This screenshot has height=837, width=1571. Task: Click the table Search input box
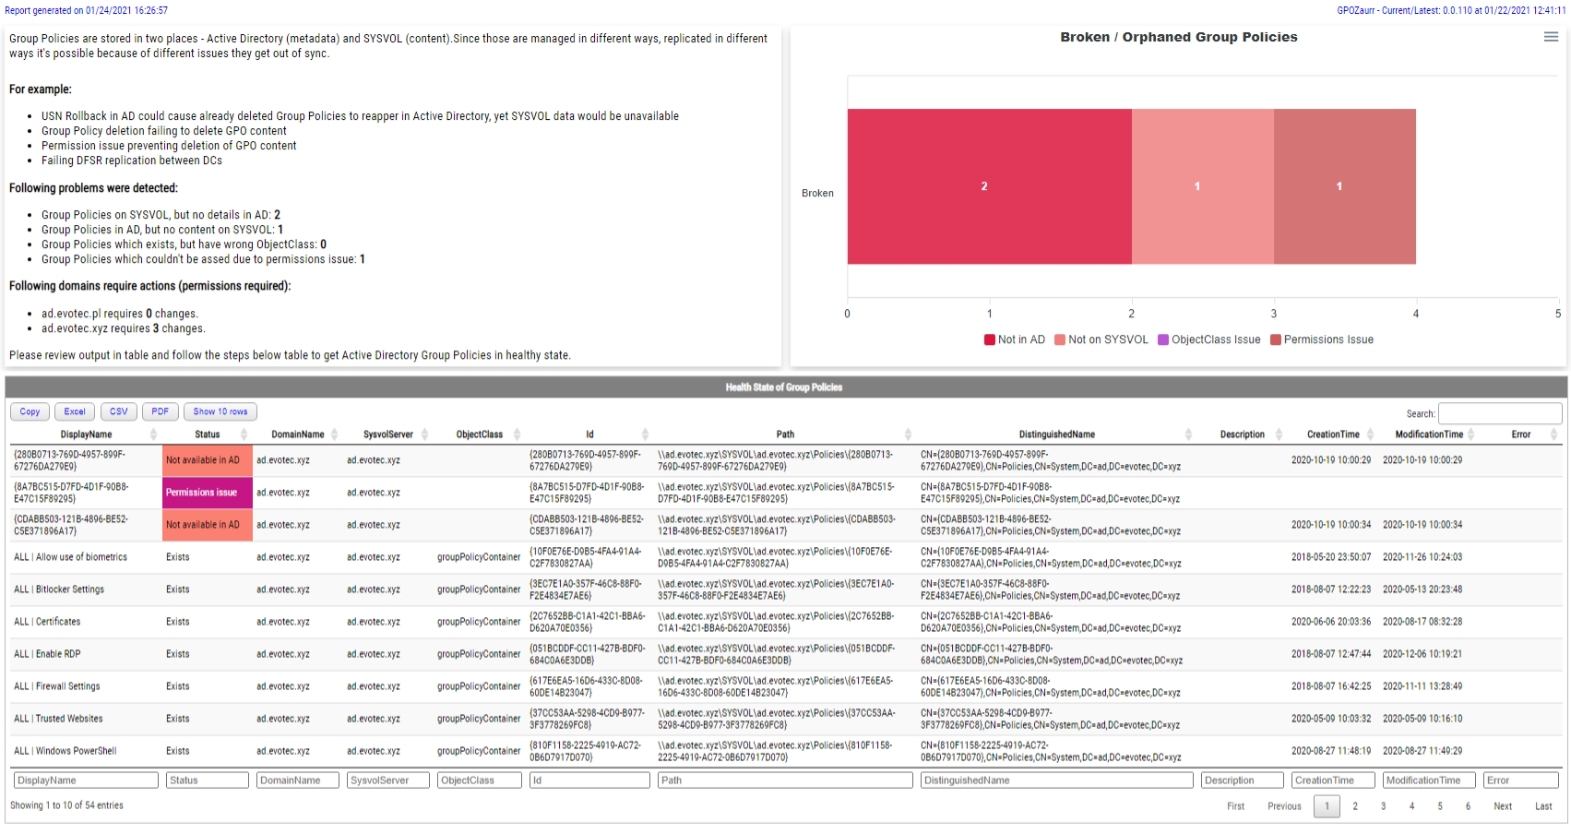1499,413
